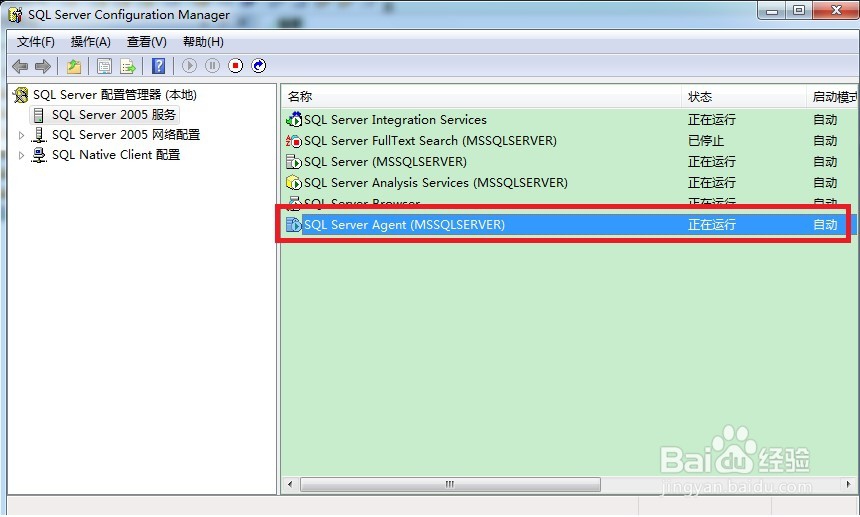This screenshot has width=860, height=517.
Task: Maximize the Configuration Manager window
Action: tap(799, 11)
